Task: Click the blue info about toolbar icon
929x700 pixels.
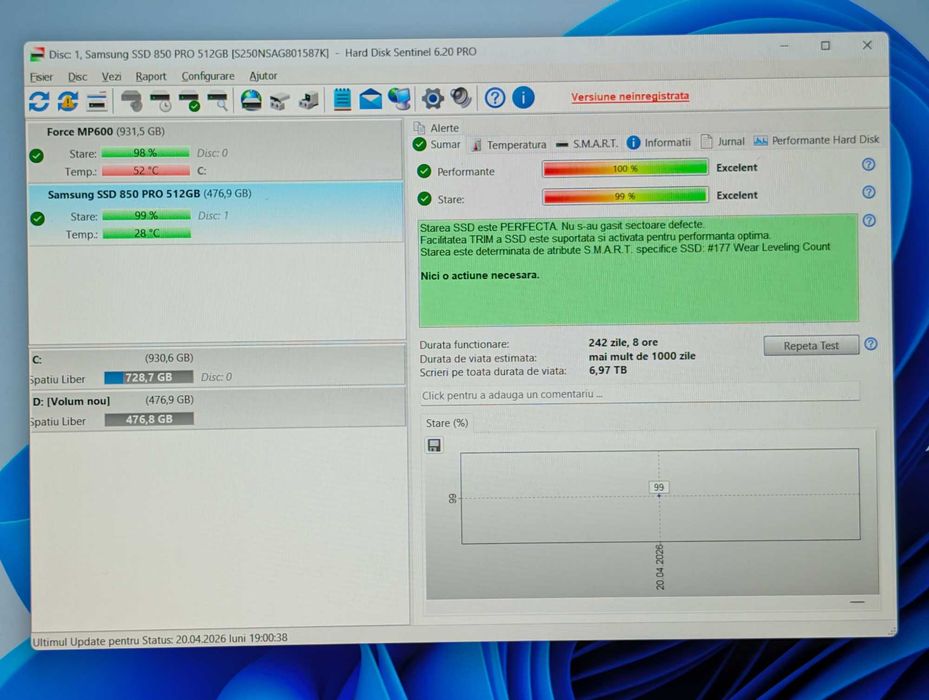Action: (x=523, y=97)
